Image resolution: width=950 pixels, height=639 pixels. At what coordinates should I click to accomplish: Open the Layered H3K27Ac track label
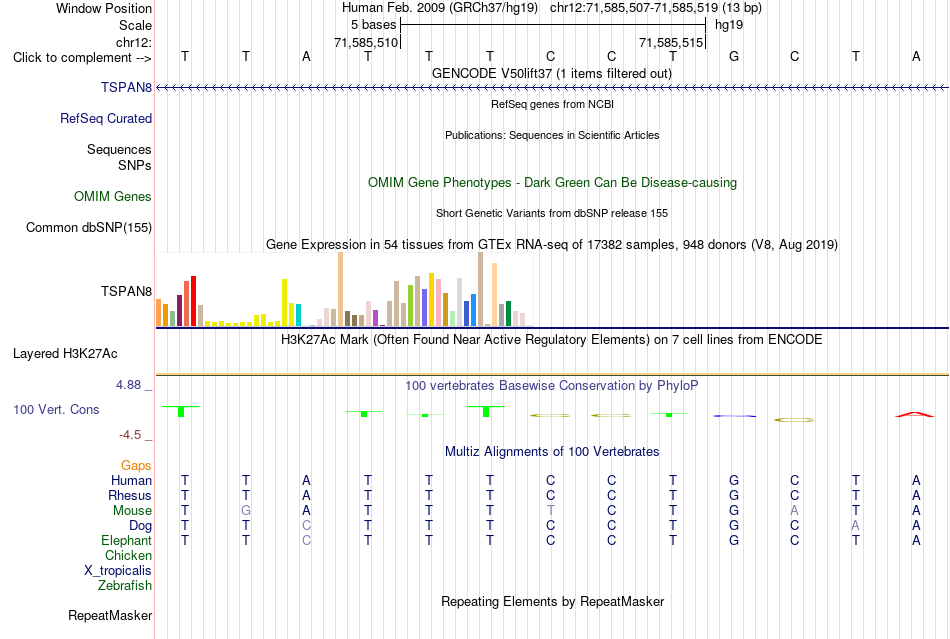click(65, 354)
